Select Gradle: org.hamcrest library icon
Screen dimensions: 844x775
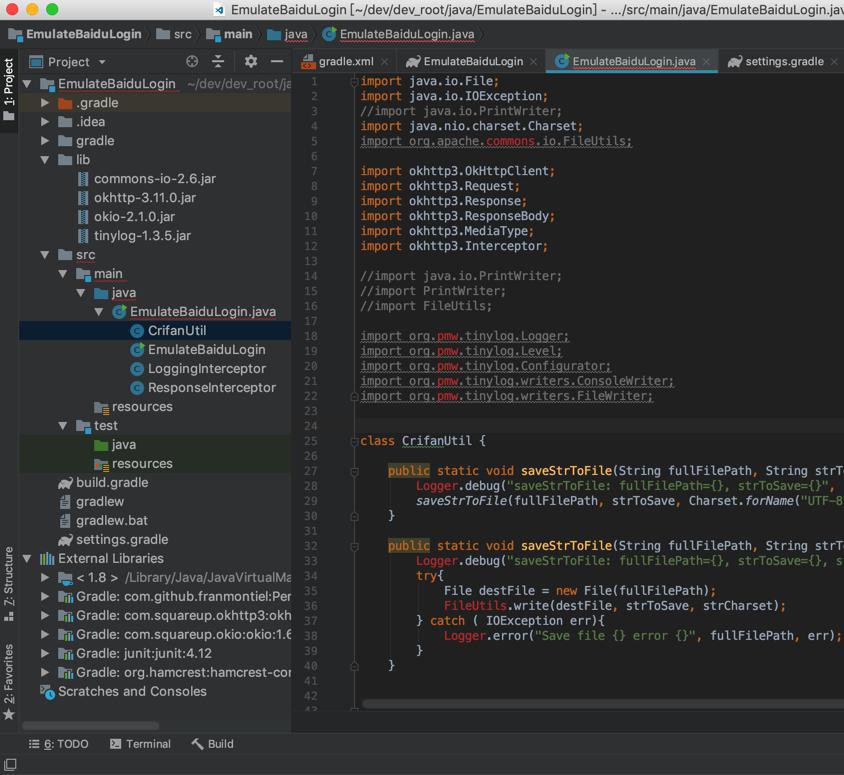click(x=65, y=672)
